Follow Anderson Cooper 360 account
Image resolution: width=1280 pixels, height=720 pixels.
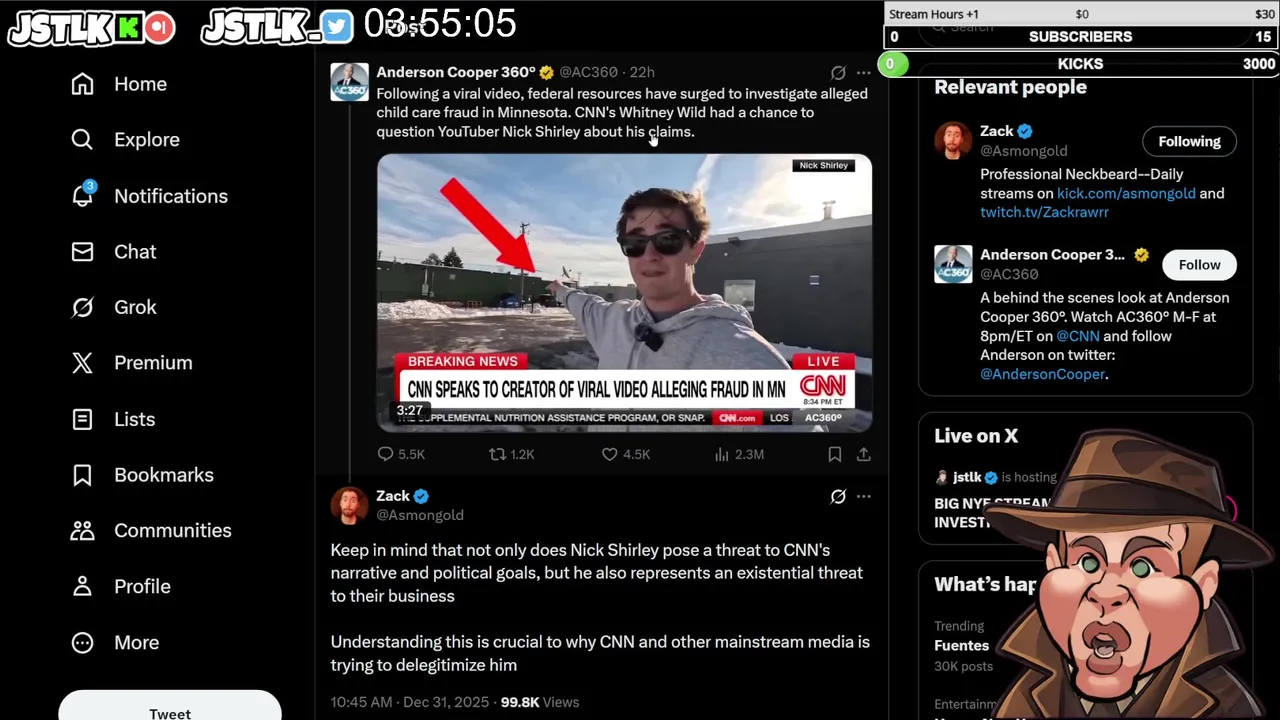pos(1199,265)
